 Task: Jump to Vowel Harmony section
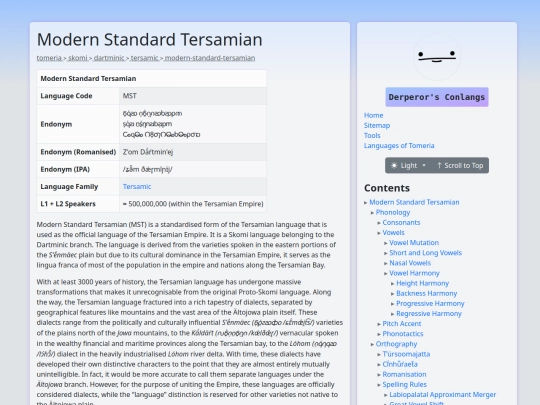click(414, 273)
